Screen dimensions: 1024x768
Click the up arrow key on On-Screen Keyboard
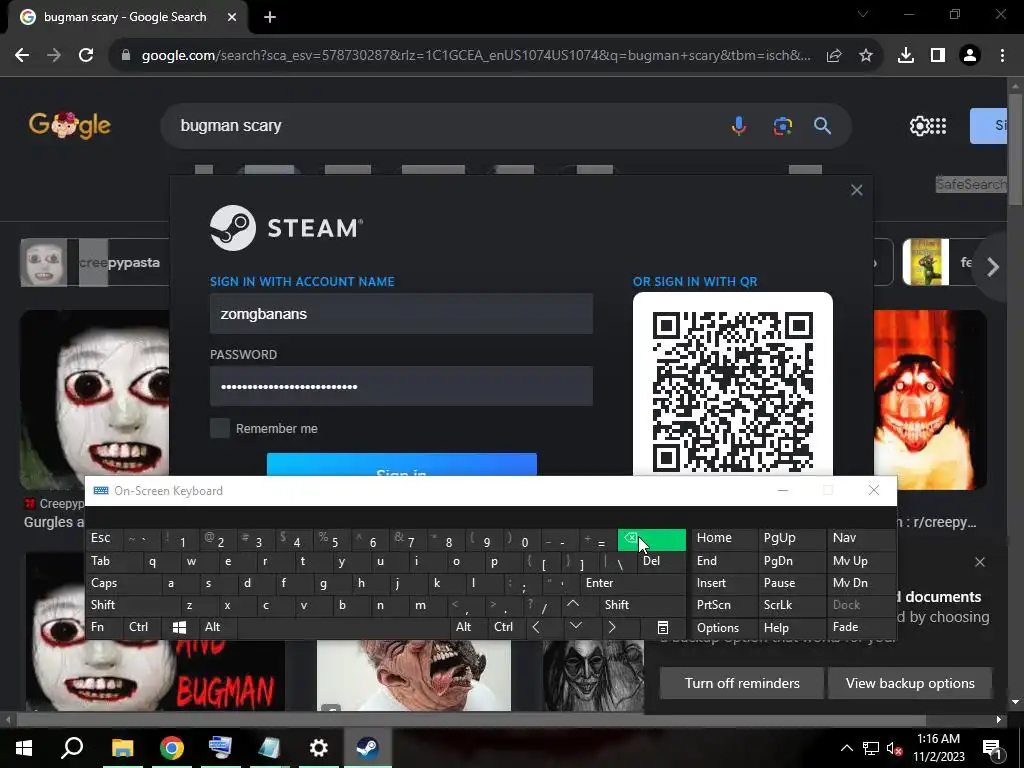[573, 605]
